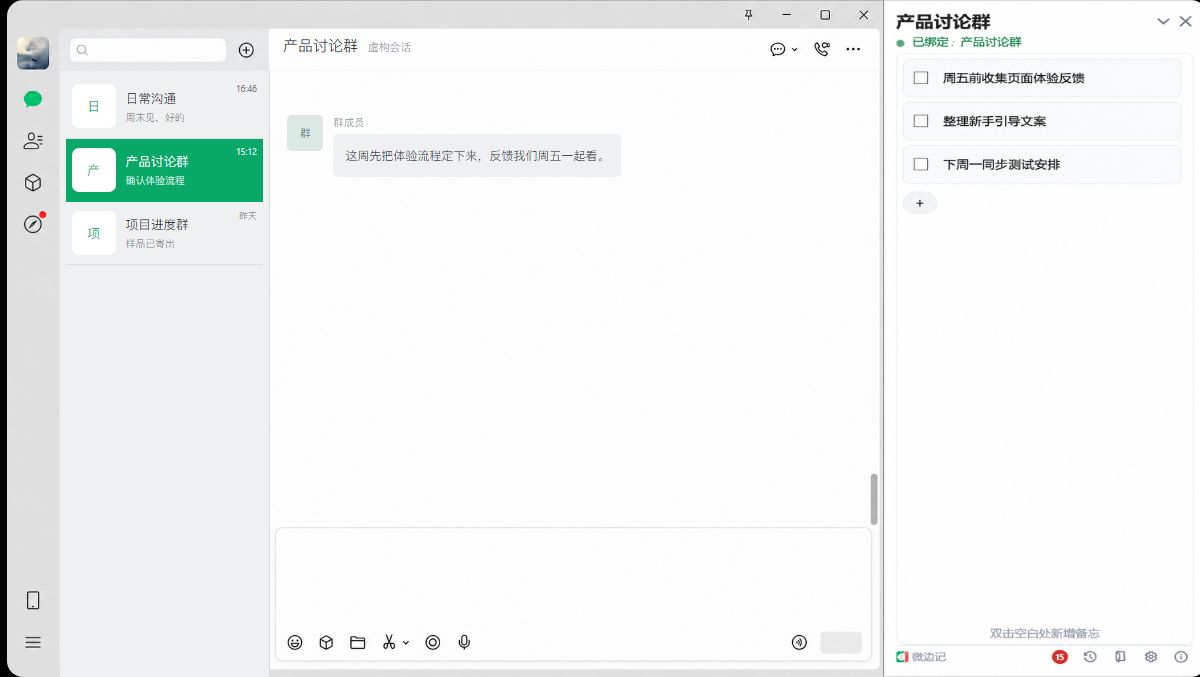
Task: Open the info icon in notes footer
Action: (1181, 657)
